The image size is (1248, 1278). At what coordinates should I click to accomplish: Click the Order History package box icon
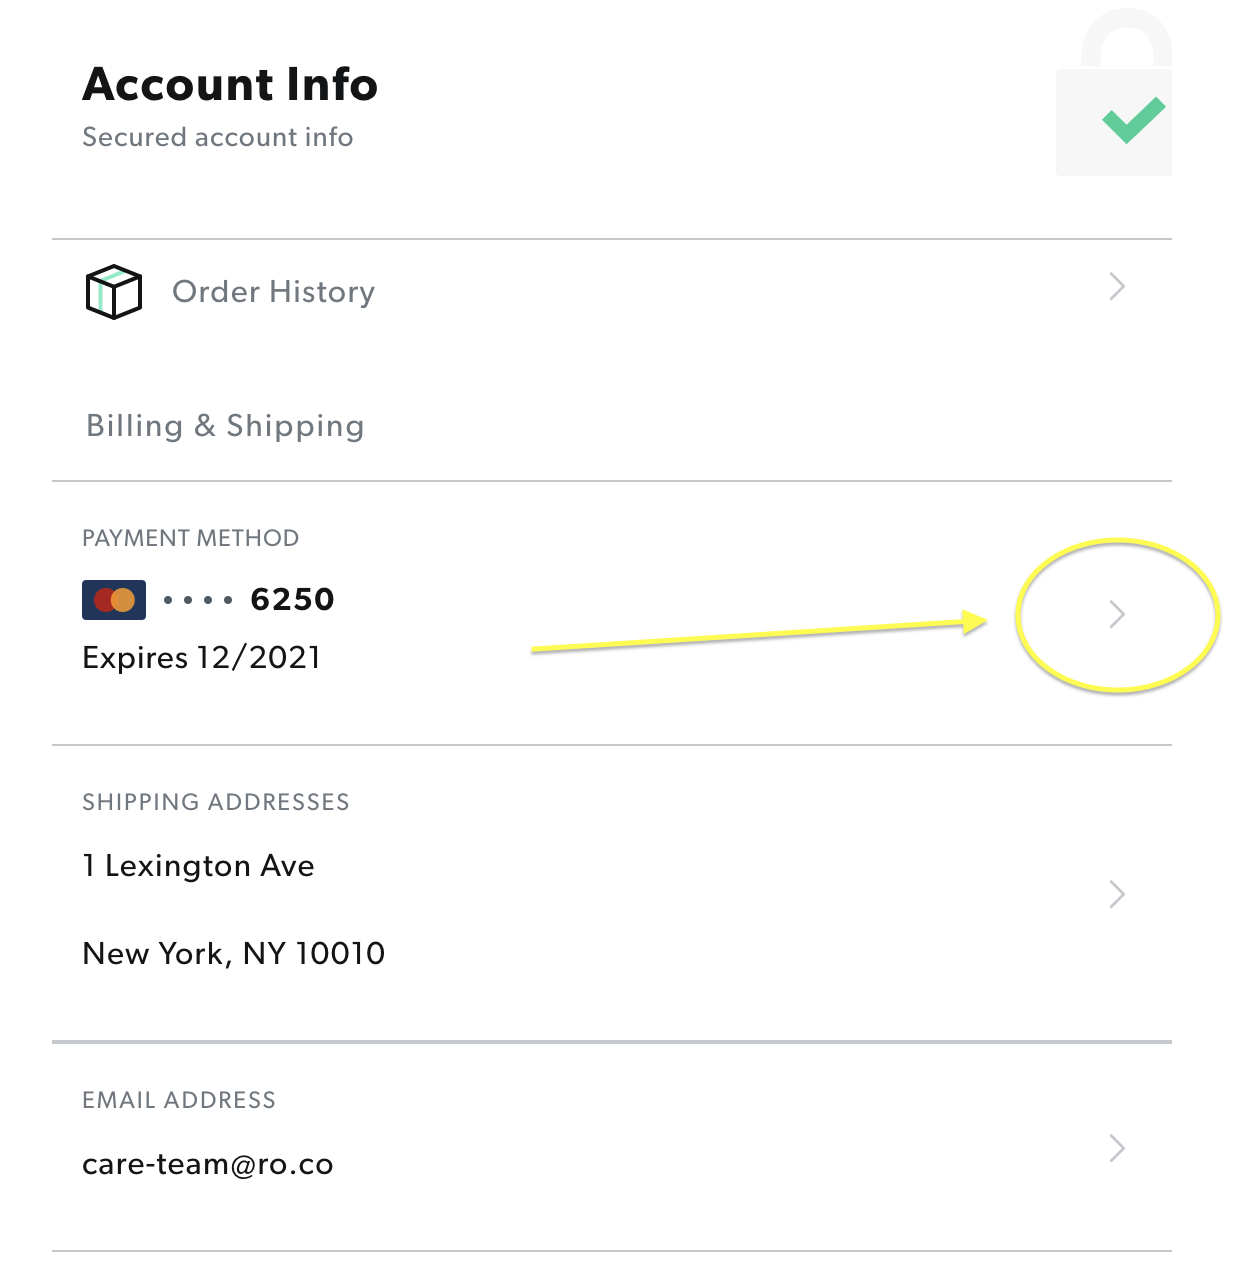tap(114, 292)
